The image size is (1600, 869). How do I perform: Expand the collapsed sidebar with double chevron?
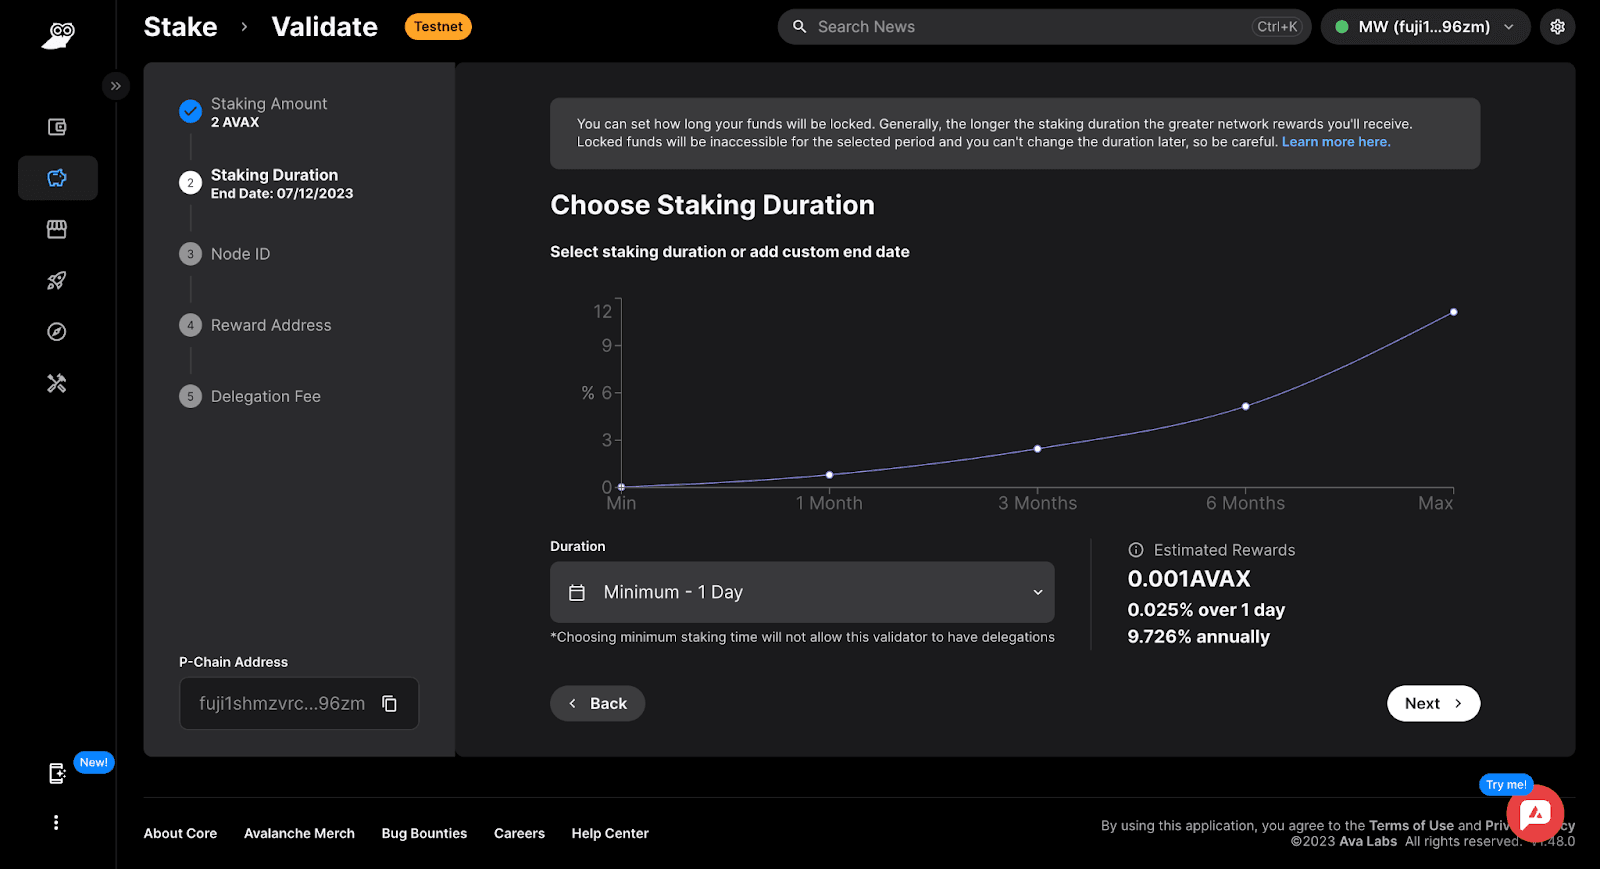pos(116,86)
